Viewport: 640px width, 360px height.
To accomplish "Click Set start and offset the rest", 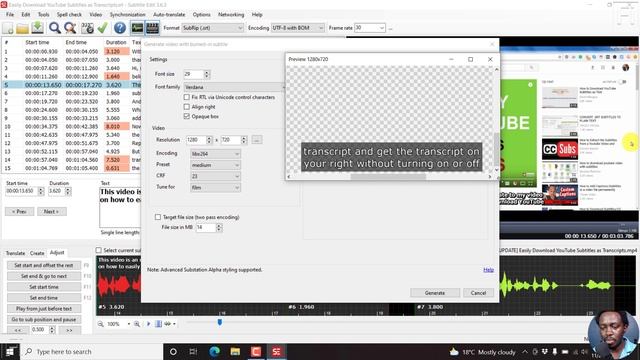I will coord(44,265).
